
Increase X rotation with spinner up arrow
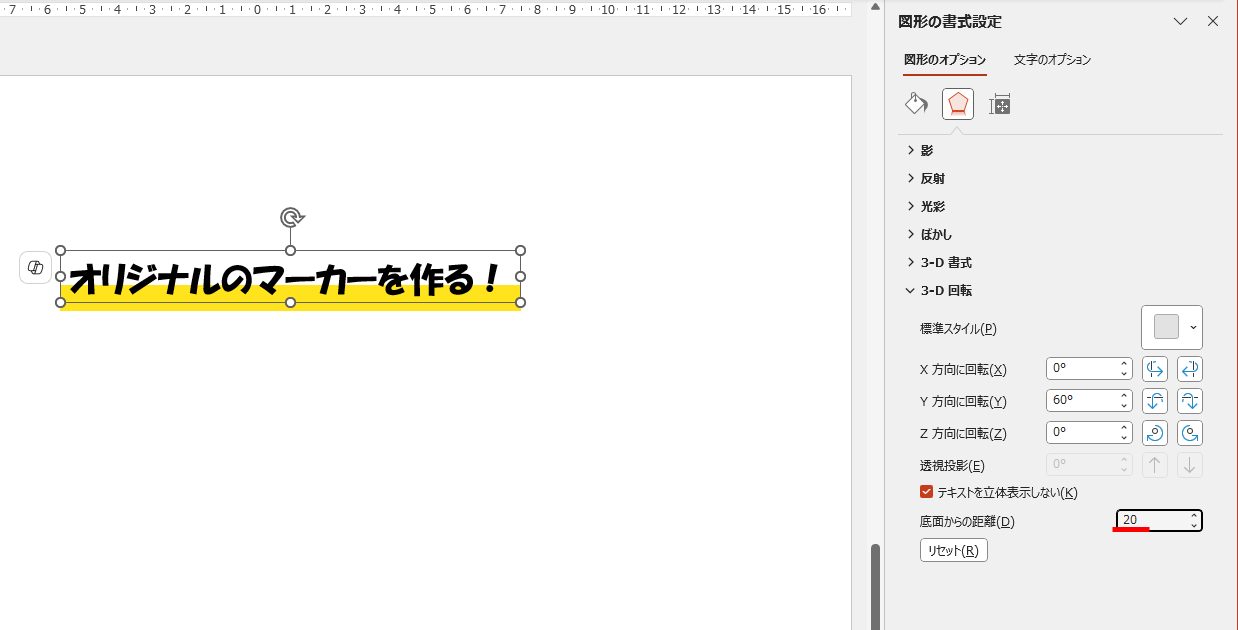[x=1125, y=364]
